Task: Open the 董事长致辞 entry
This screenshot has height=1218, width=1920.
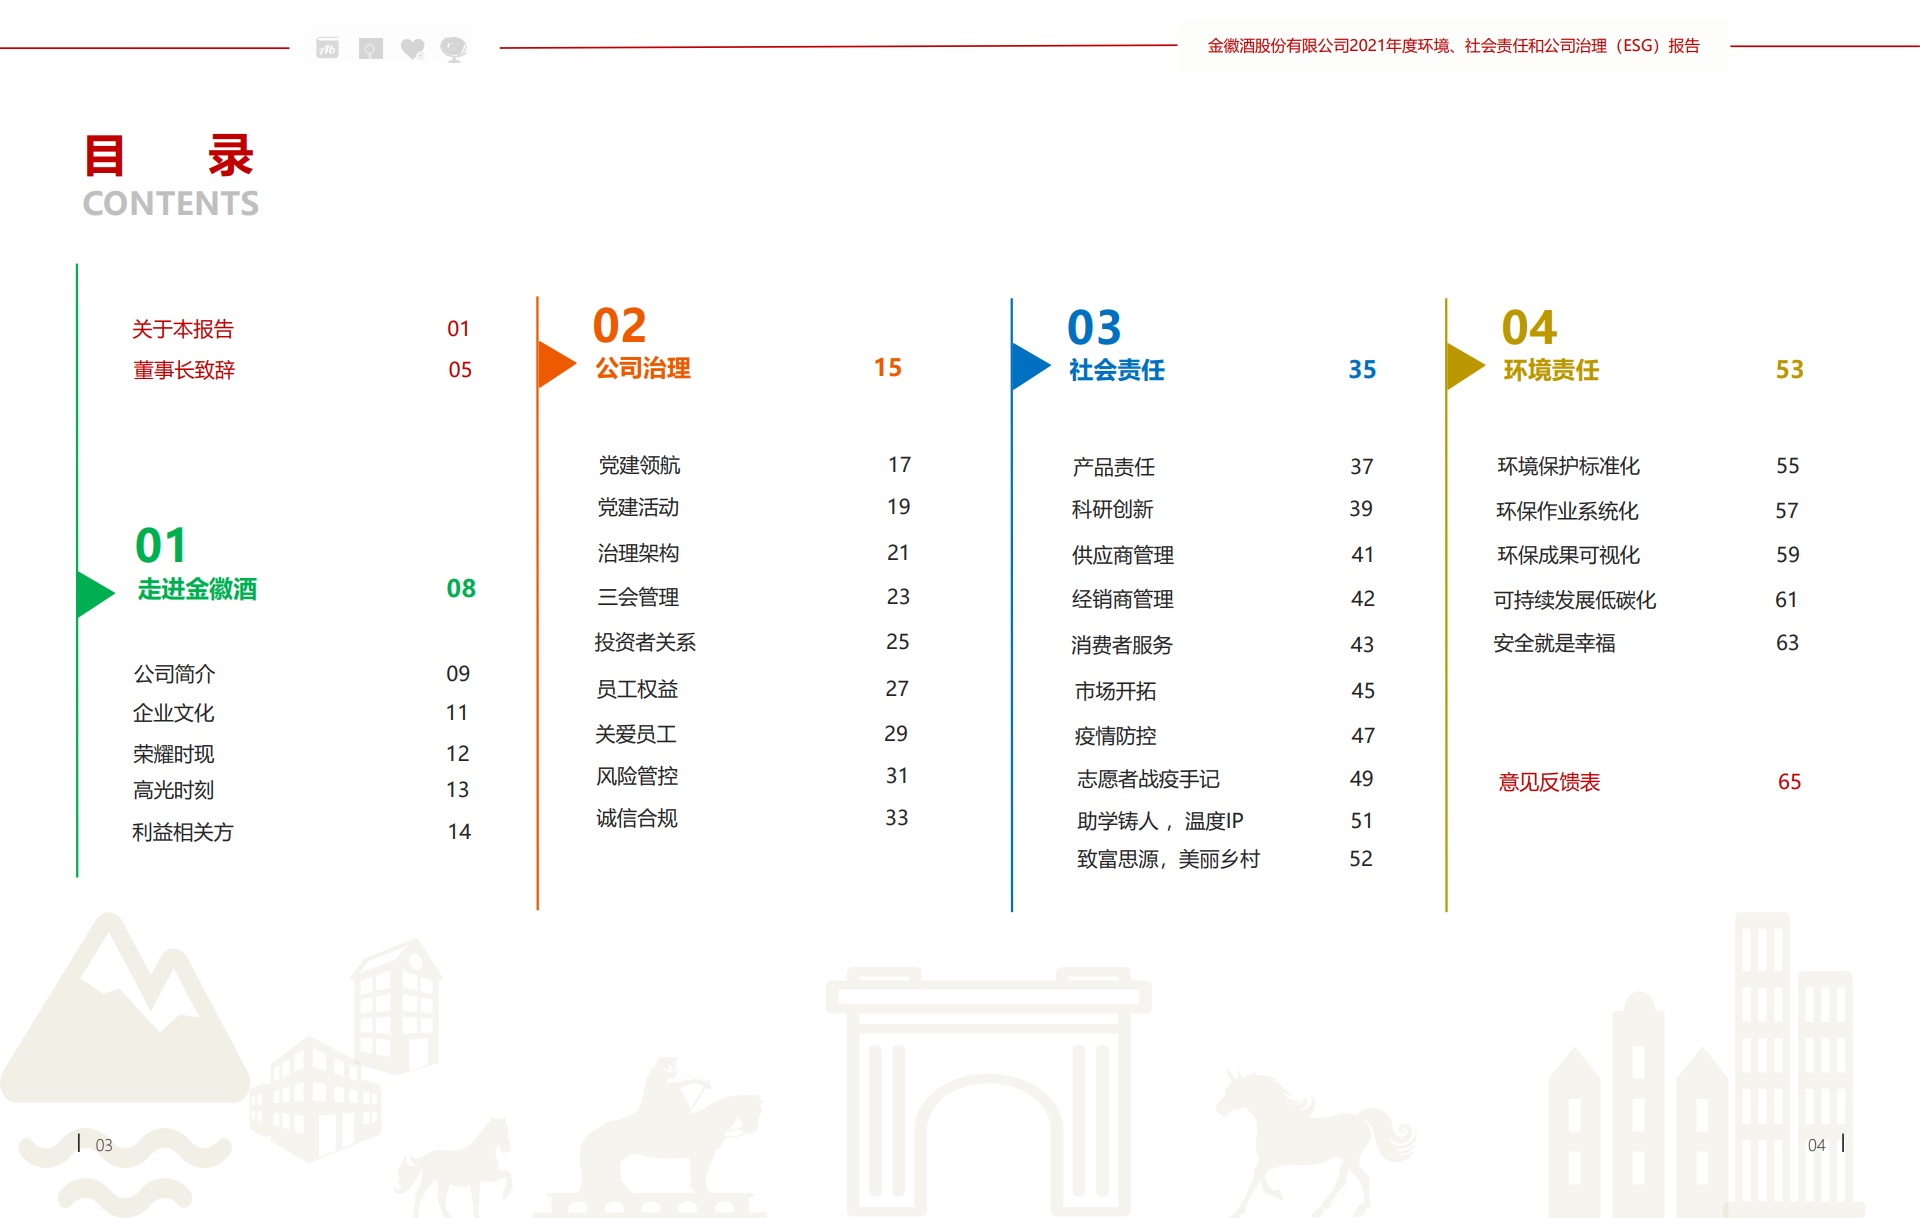Action: (x=184, y=370)
